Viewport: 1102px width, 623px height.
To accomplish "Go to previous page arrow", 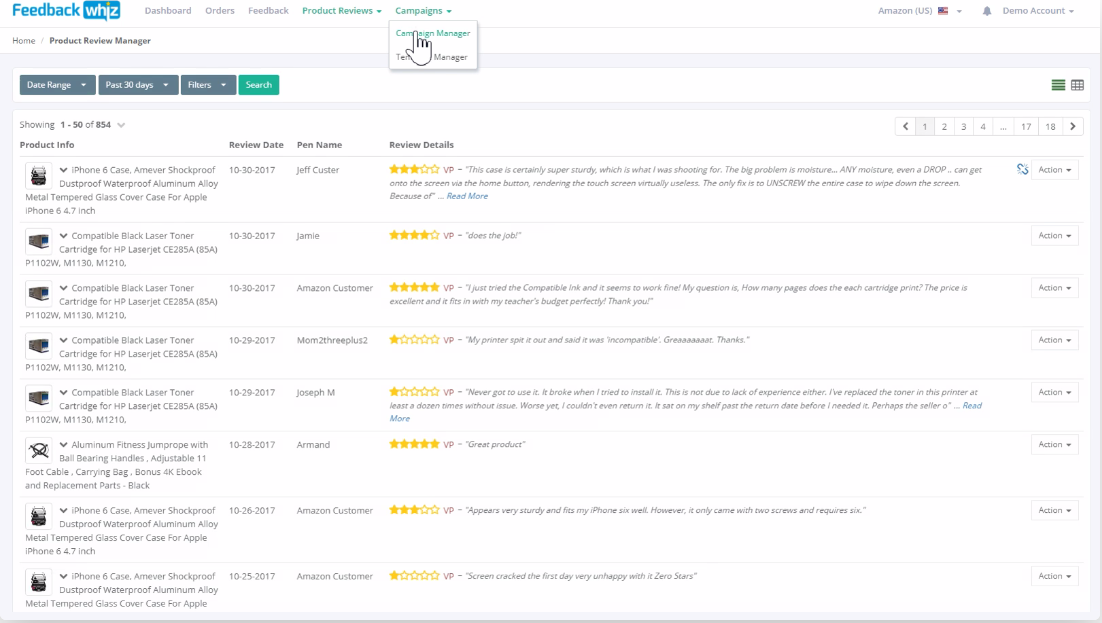I will point(905,127).
